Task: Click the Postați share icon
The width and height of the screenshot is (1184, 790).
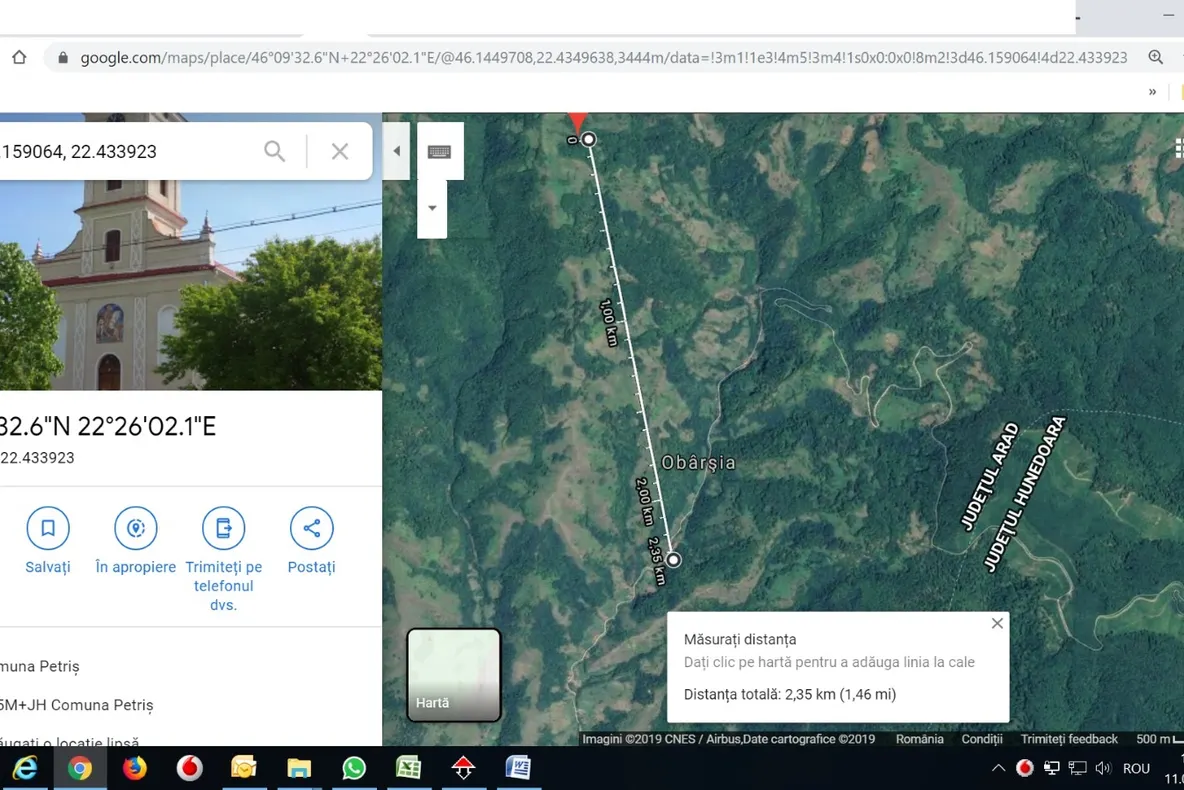Action: coord(311,528)
